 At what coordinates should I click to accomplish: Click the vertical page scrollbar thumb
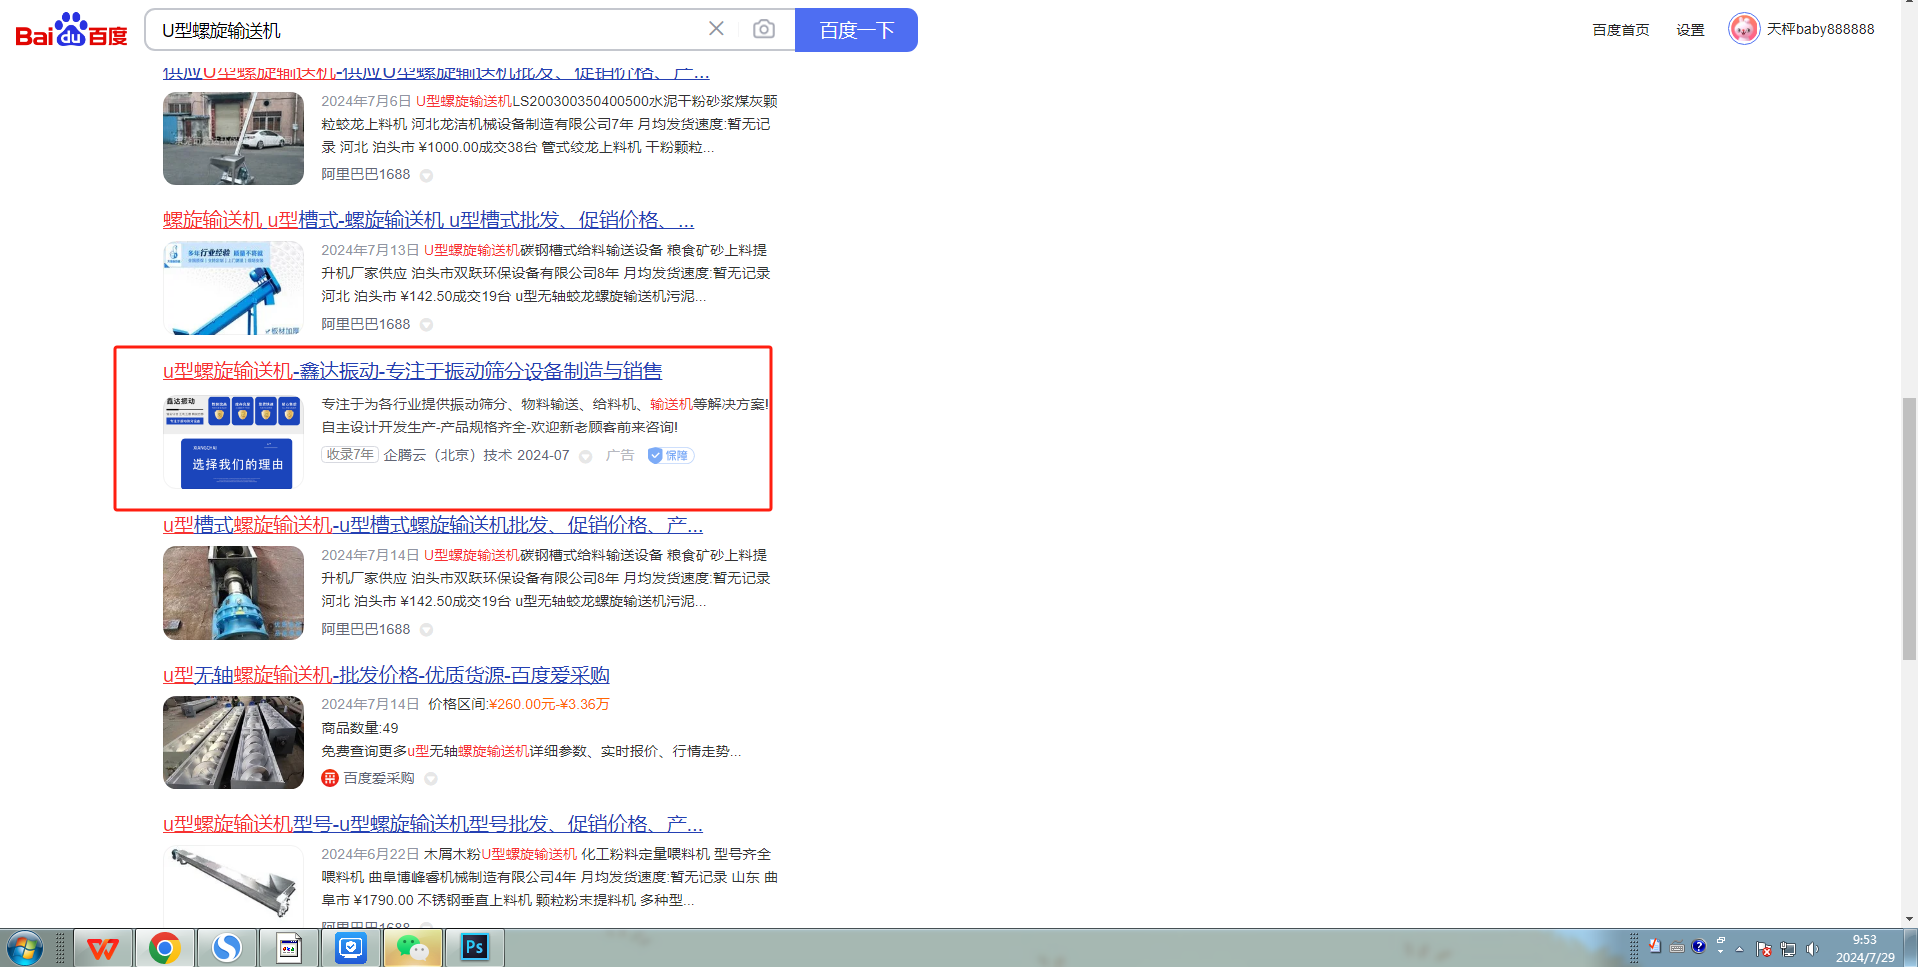[x=1909, y=528]
